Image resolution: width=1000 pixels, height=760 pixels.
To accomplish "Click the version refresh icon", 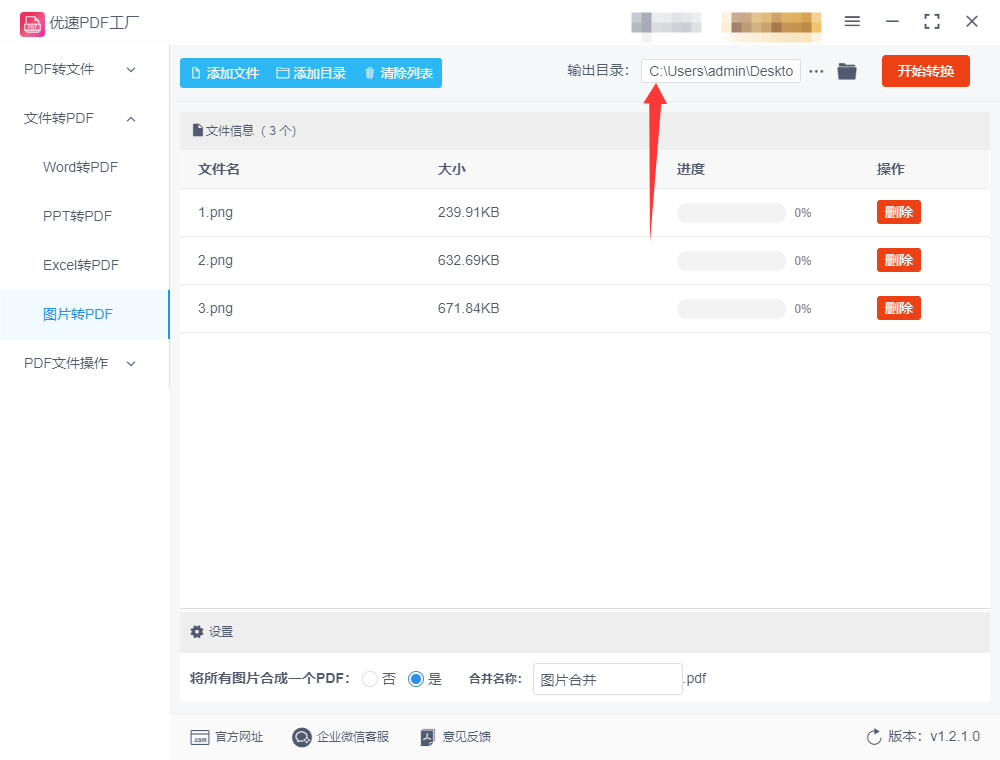I will tap(874, 736).
